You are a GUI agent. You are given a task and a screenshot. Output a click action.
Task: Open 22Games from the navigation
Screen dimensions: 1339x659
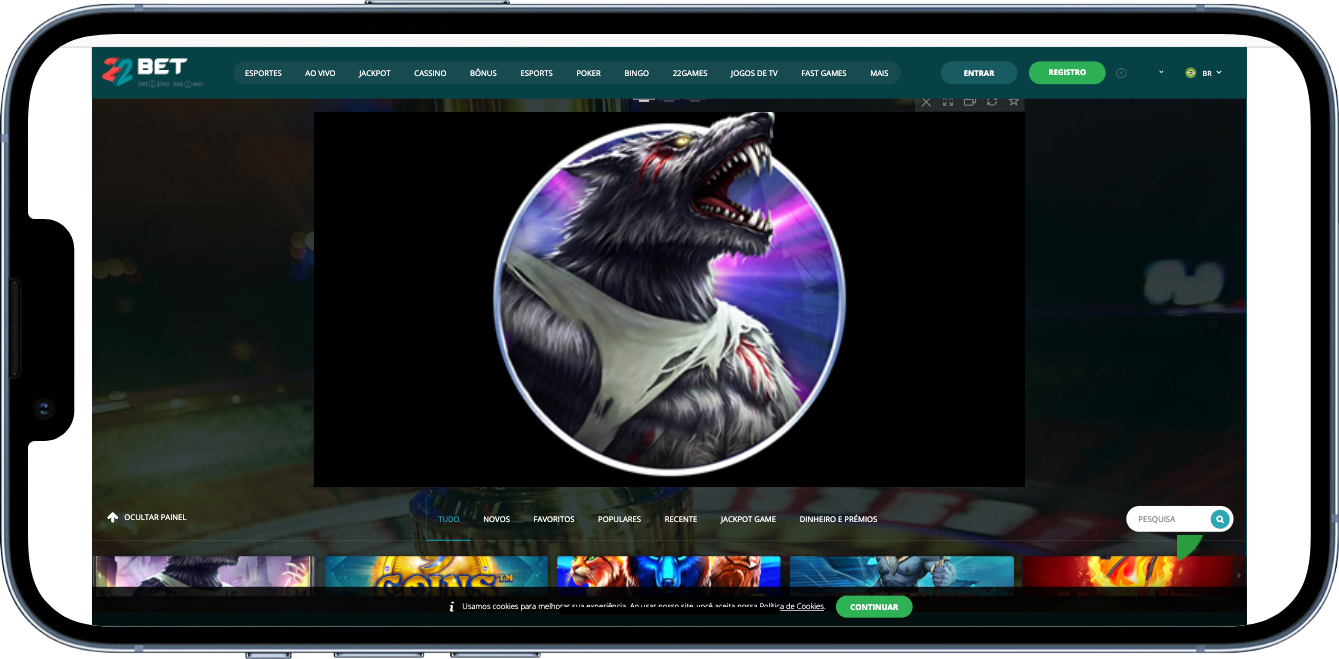[690, 73]
